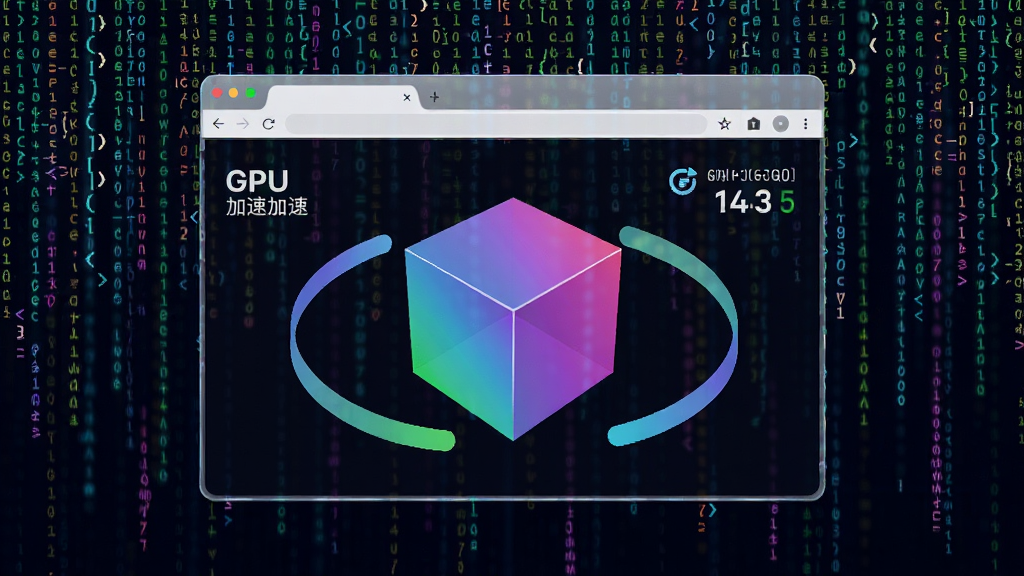
Task: Click the 14.3 counter value
Action: pyautogui.click(x=743, y=202)
